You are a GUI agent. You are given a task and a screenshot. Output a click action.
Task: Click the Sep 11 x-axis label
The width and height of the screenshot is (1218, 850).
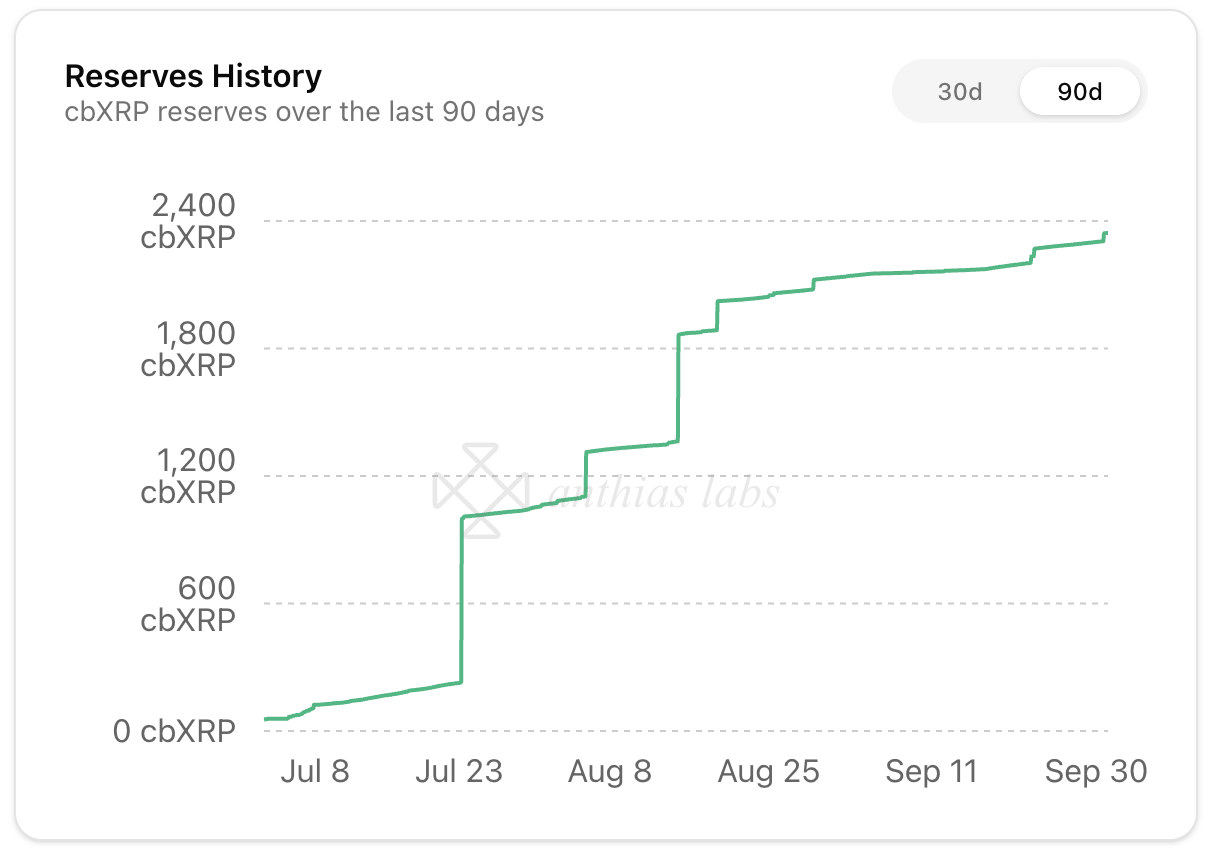[931, 771]
